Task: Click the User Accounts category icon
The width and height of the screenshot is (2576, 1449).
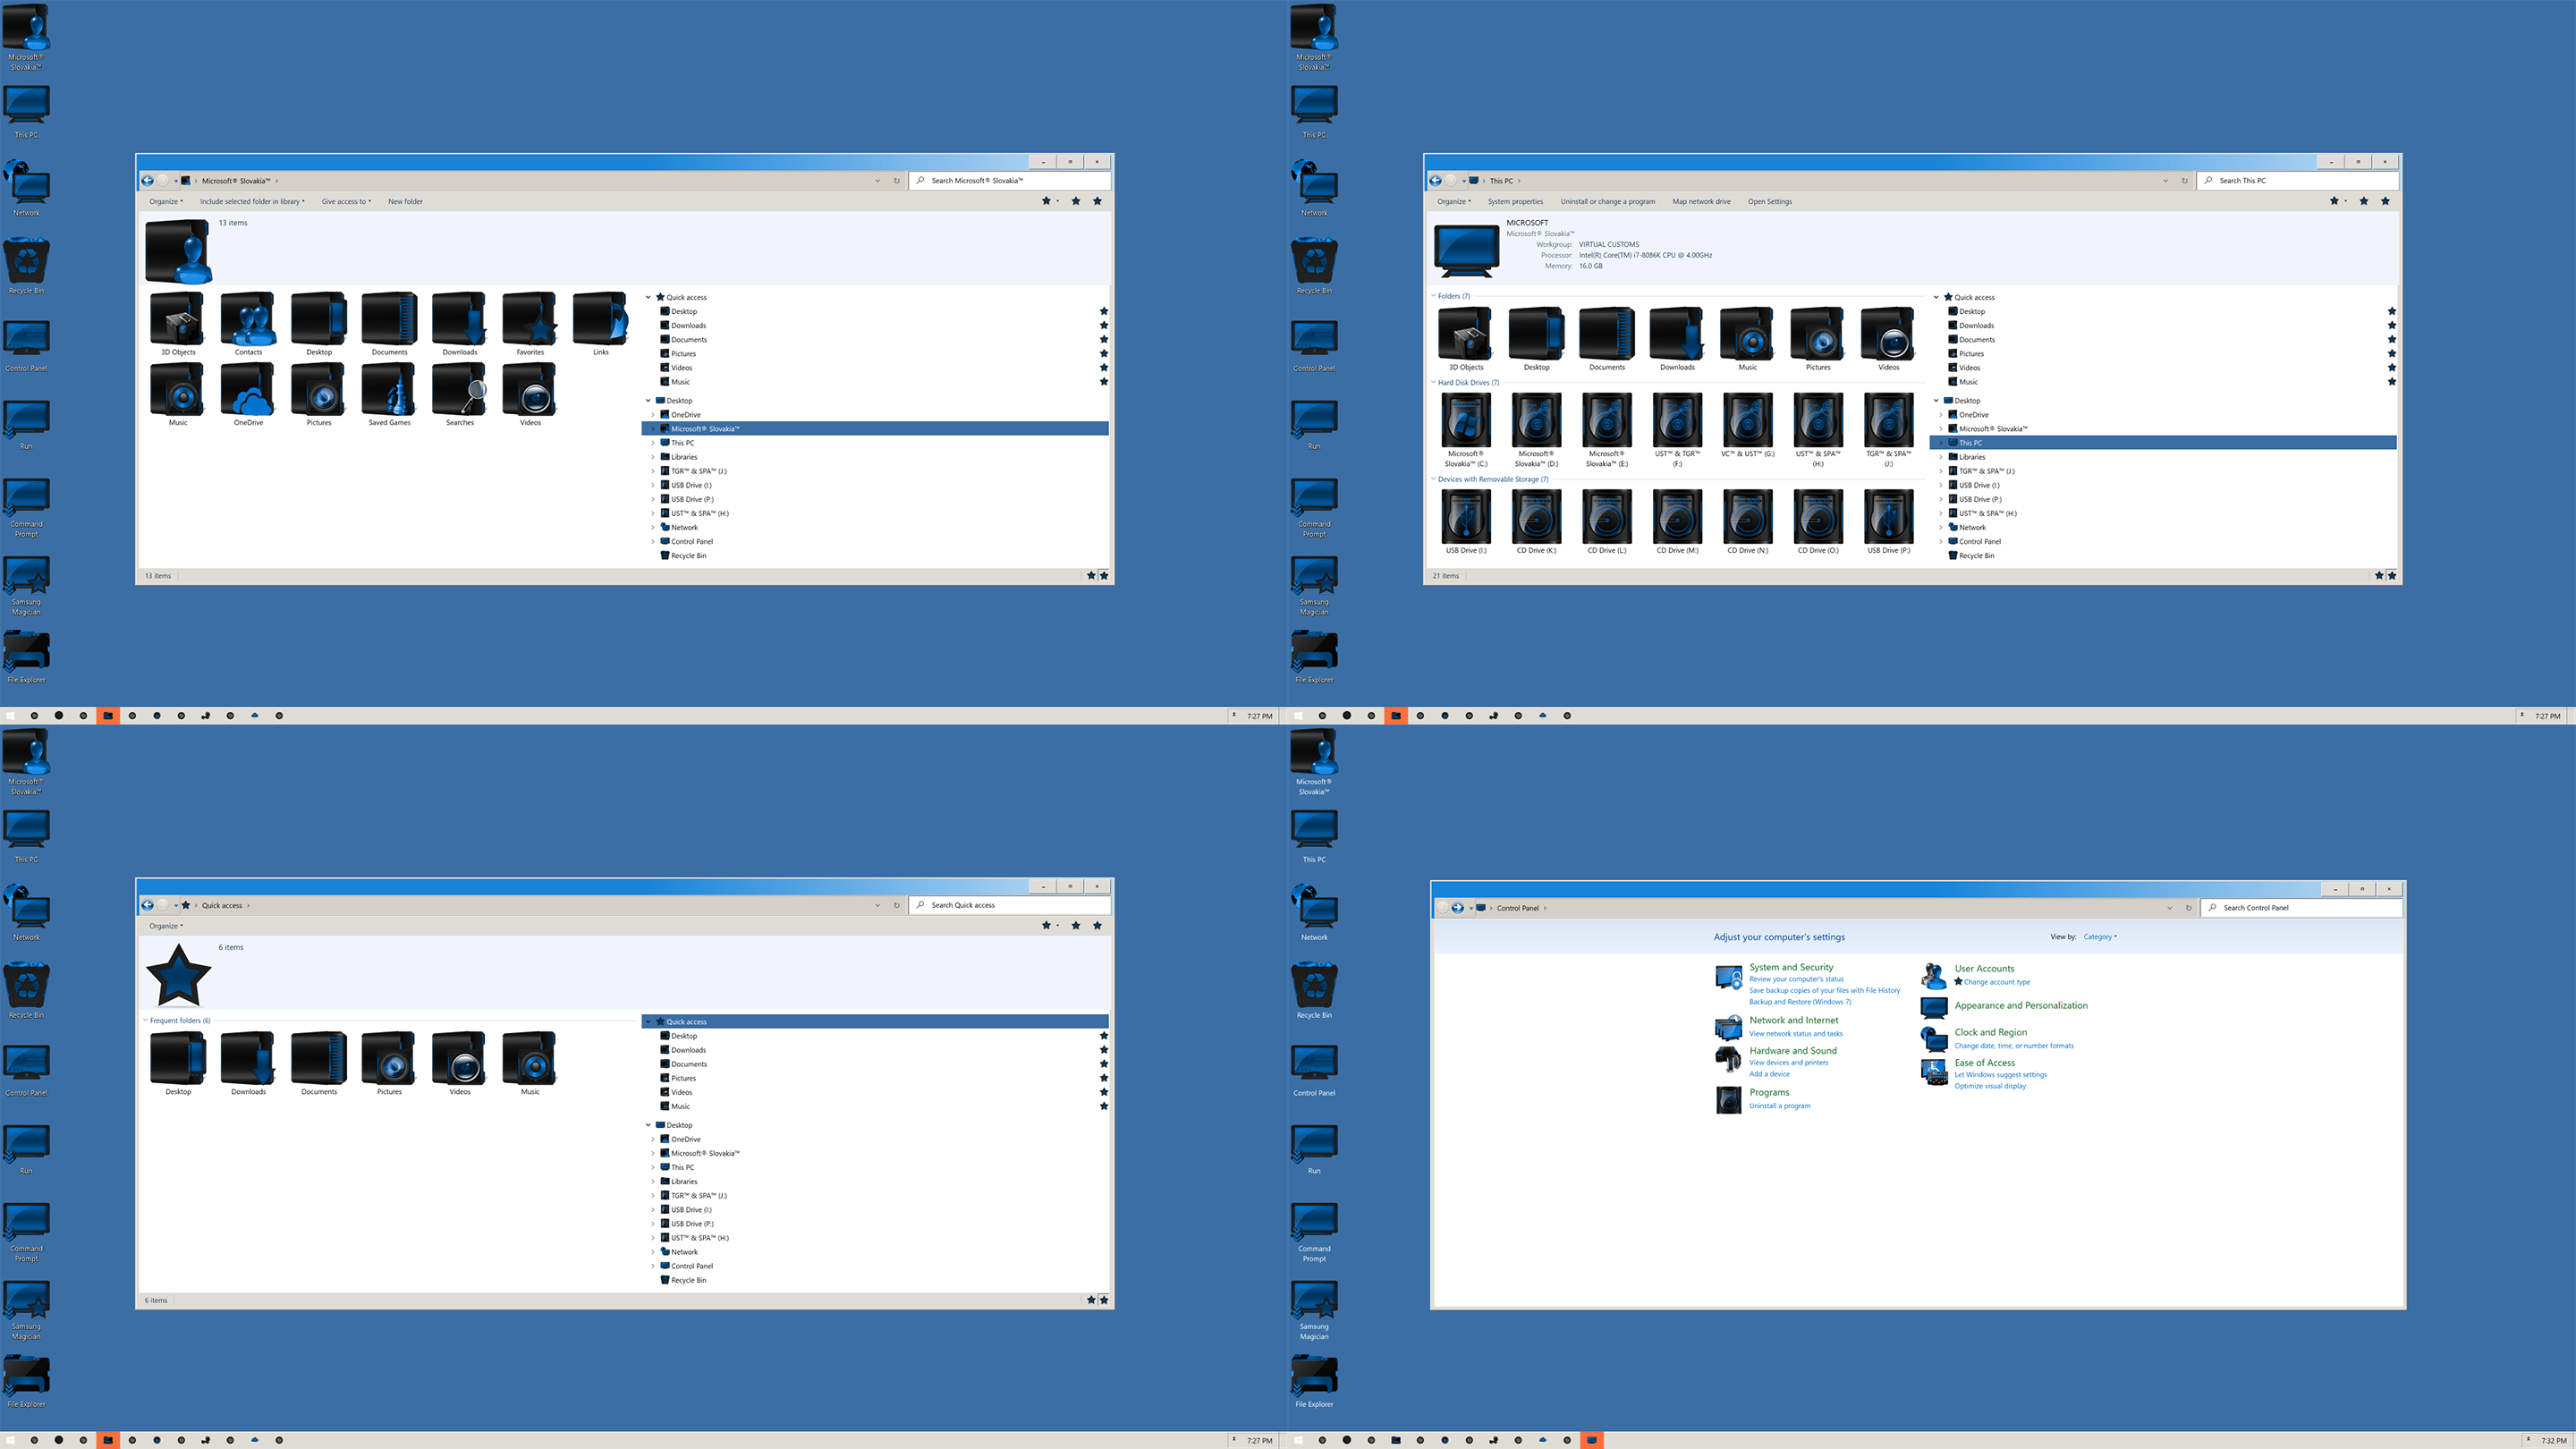Action: [1934, 975]
